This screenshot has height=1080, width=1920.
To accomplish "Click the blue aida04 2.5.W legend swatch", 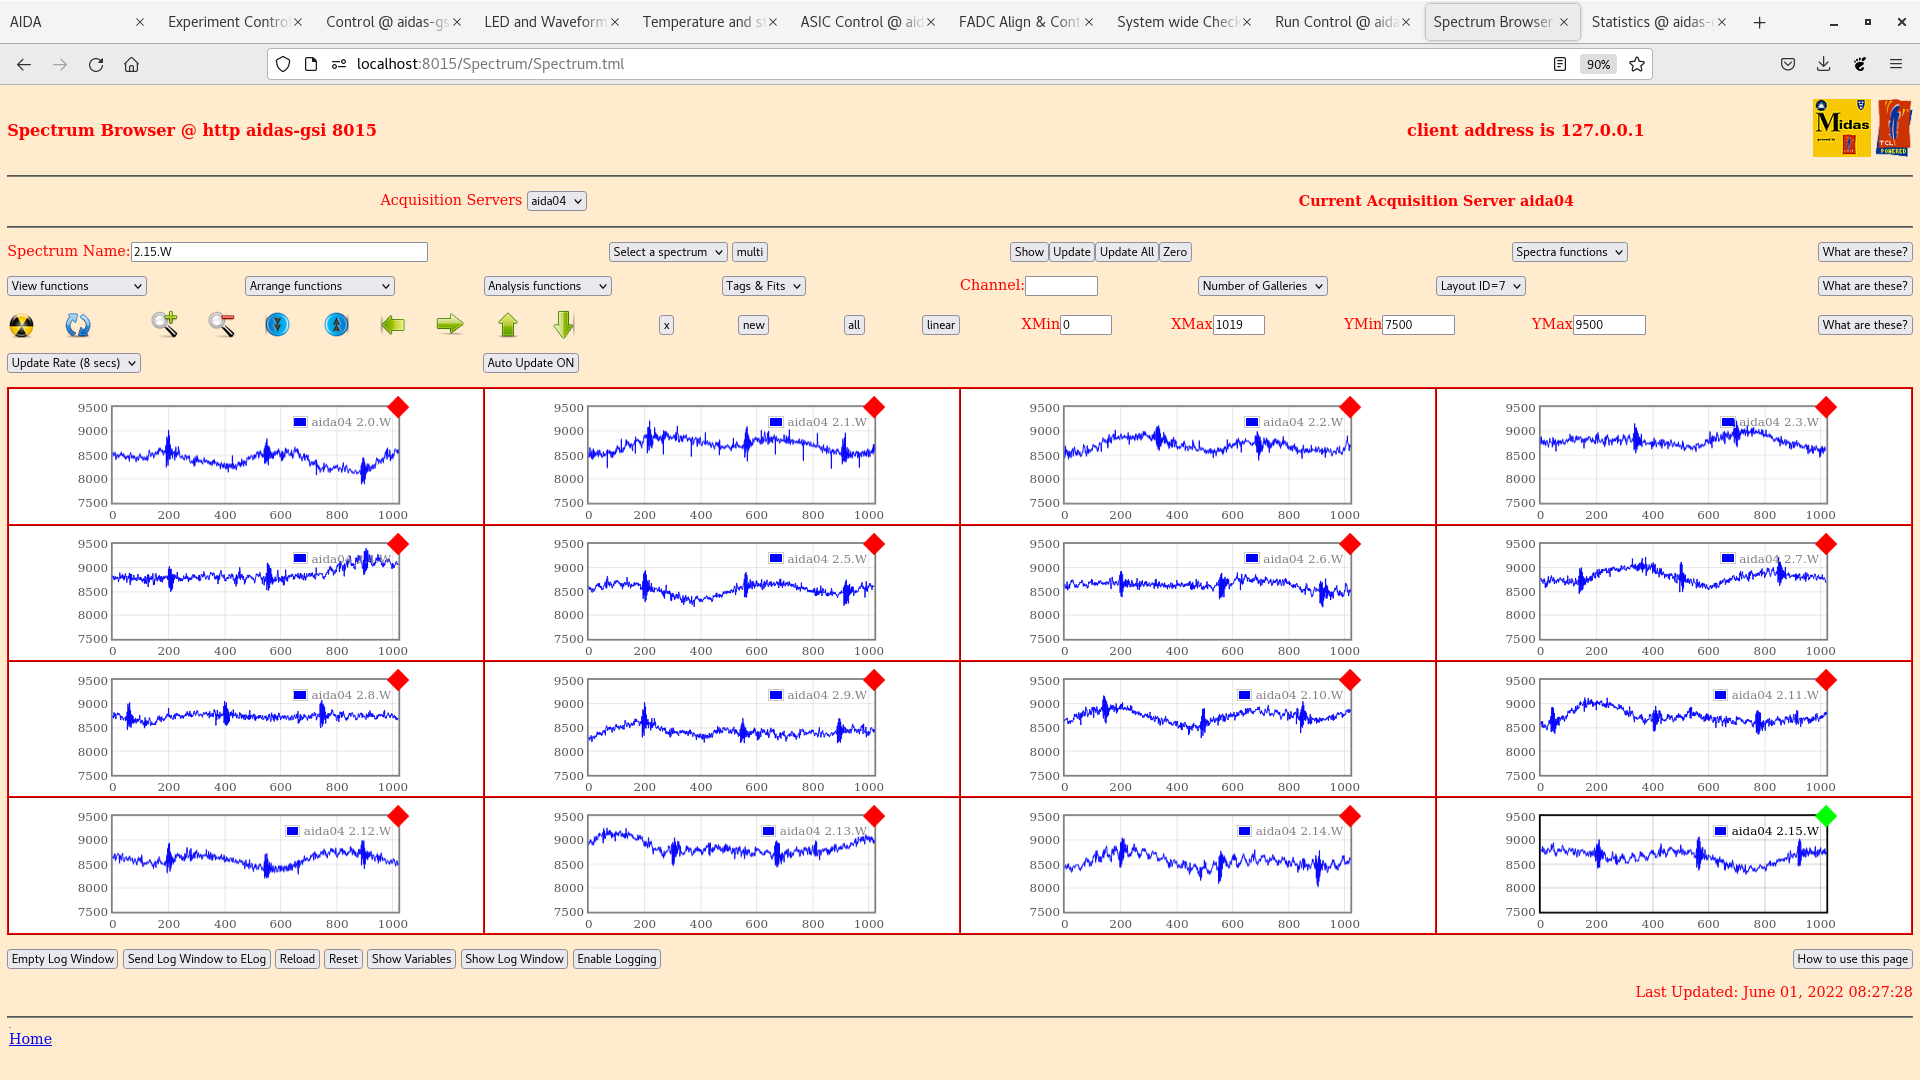I will tap(776, 558).
